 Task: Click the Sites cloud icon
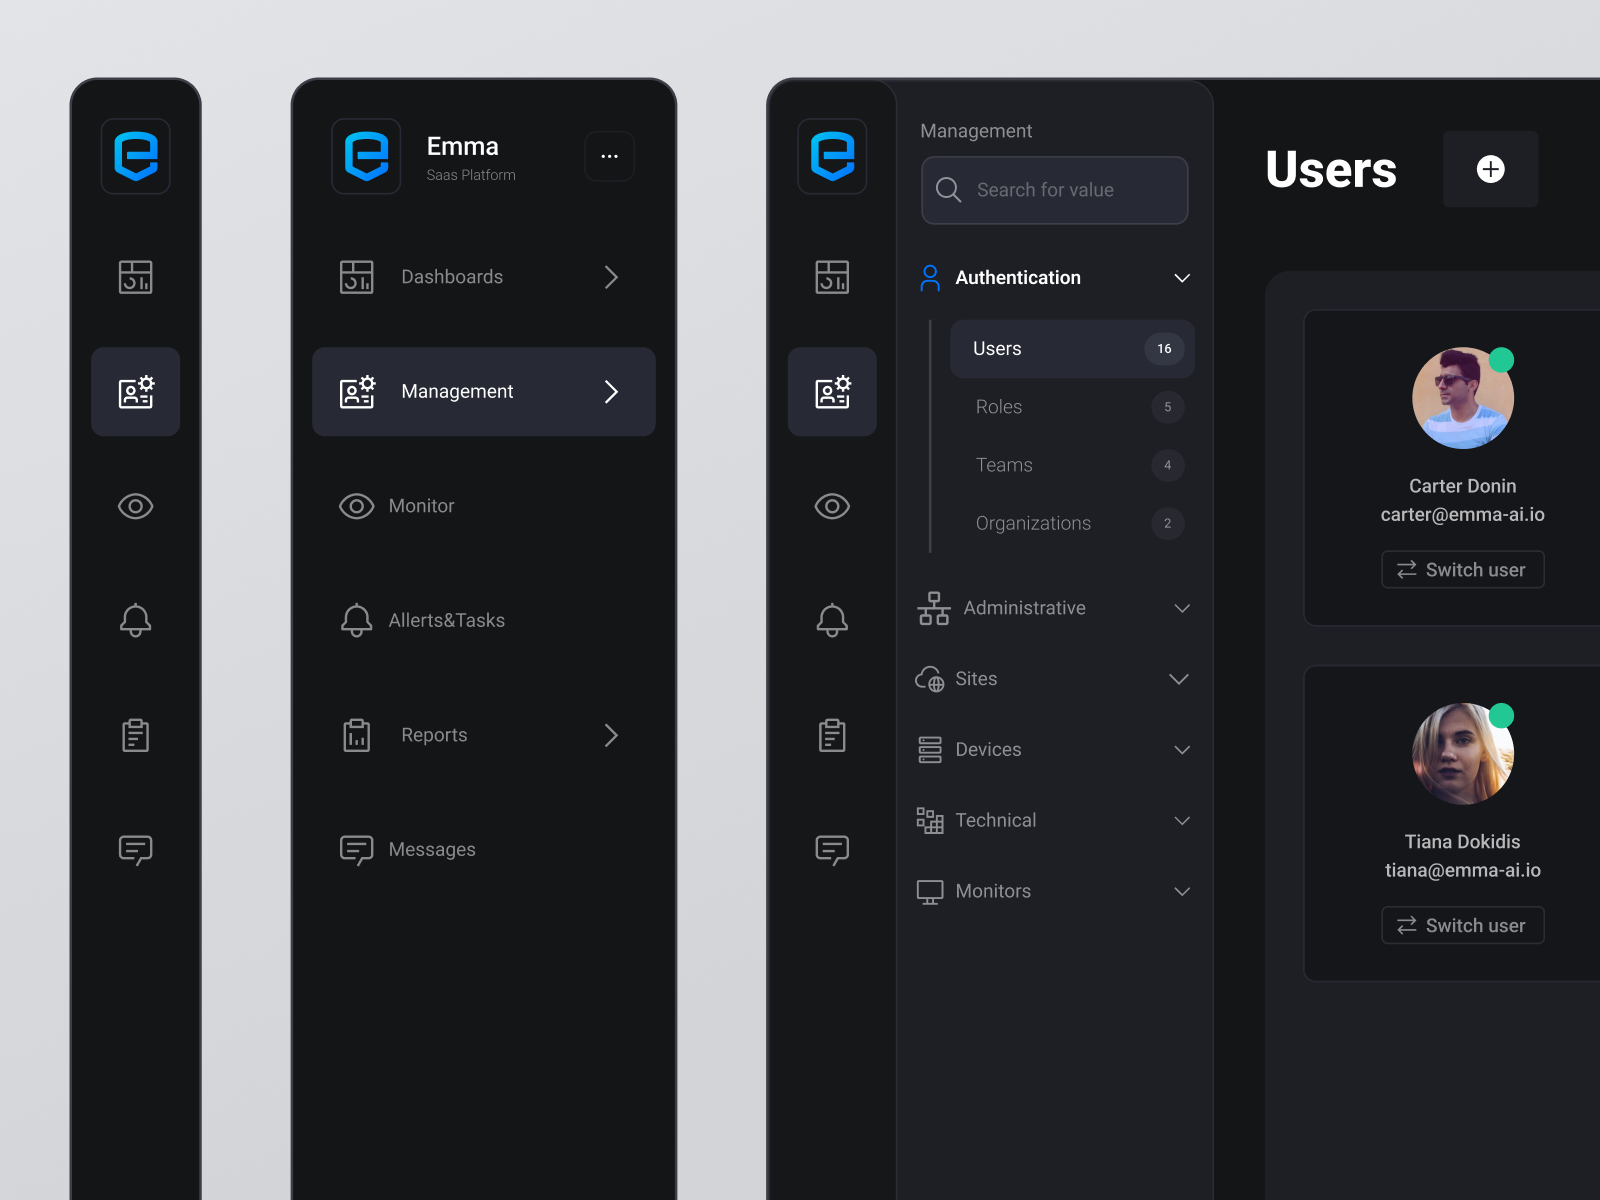[x=930, y=678]
